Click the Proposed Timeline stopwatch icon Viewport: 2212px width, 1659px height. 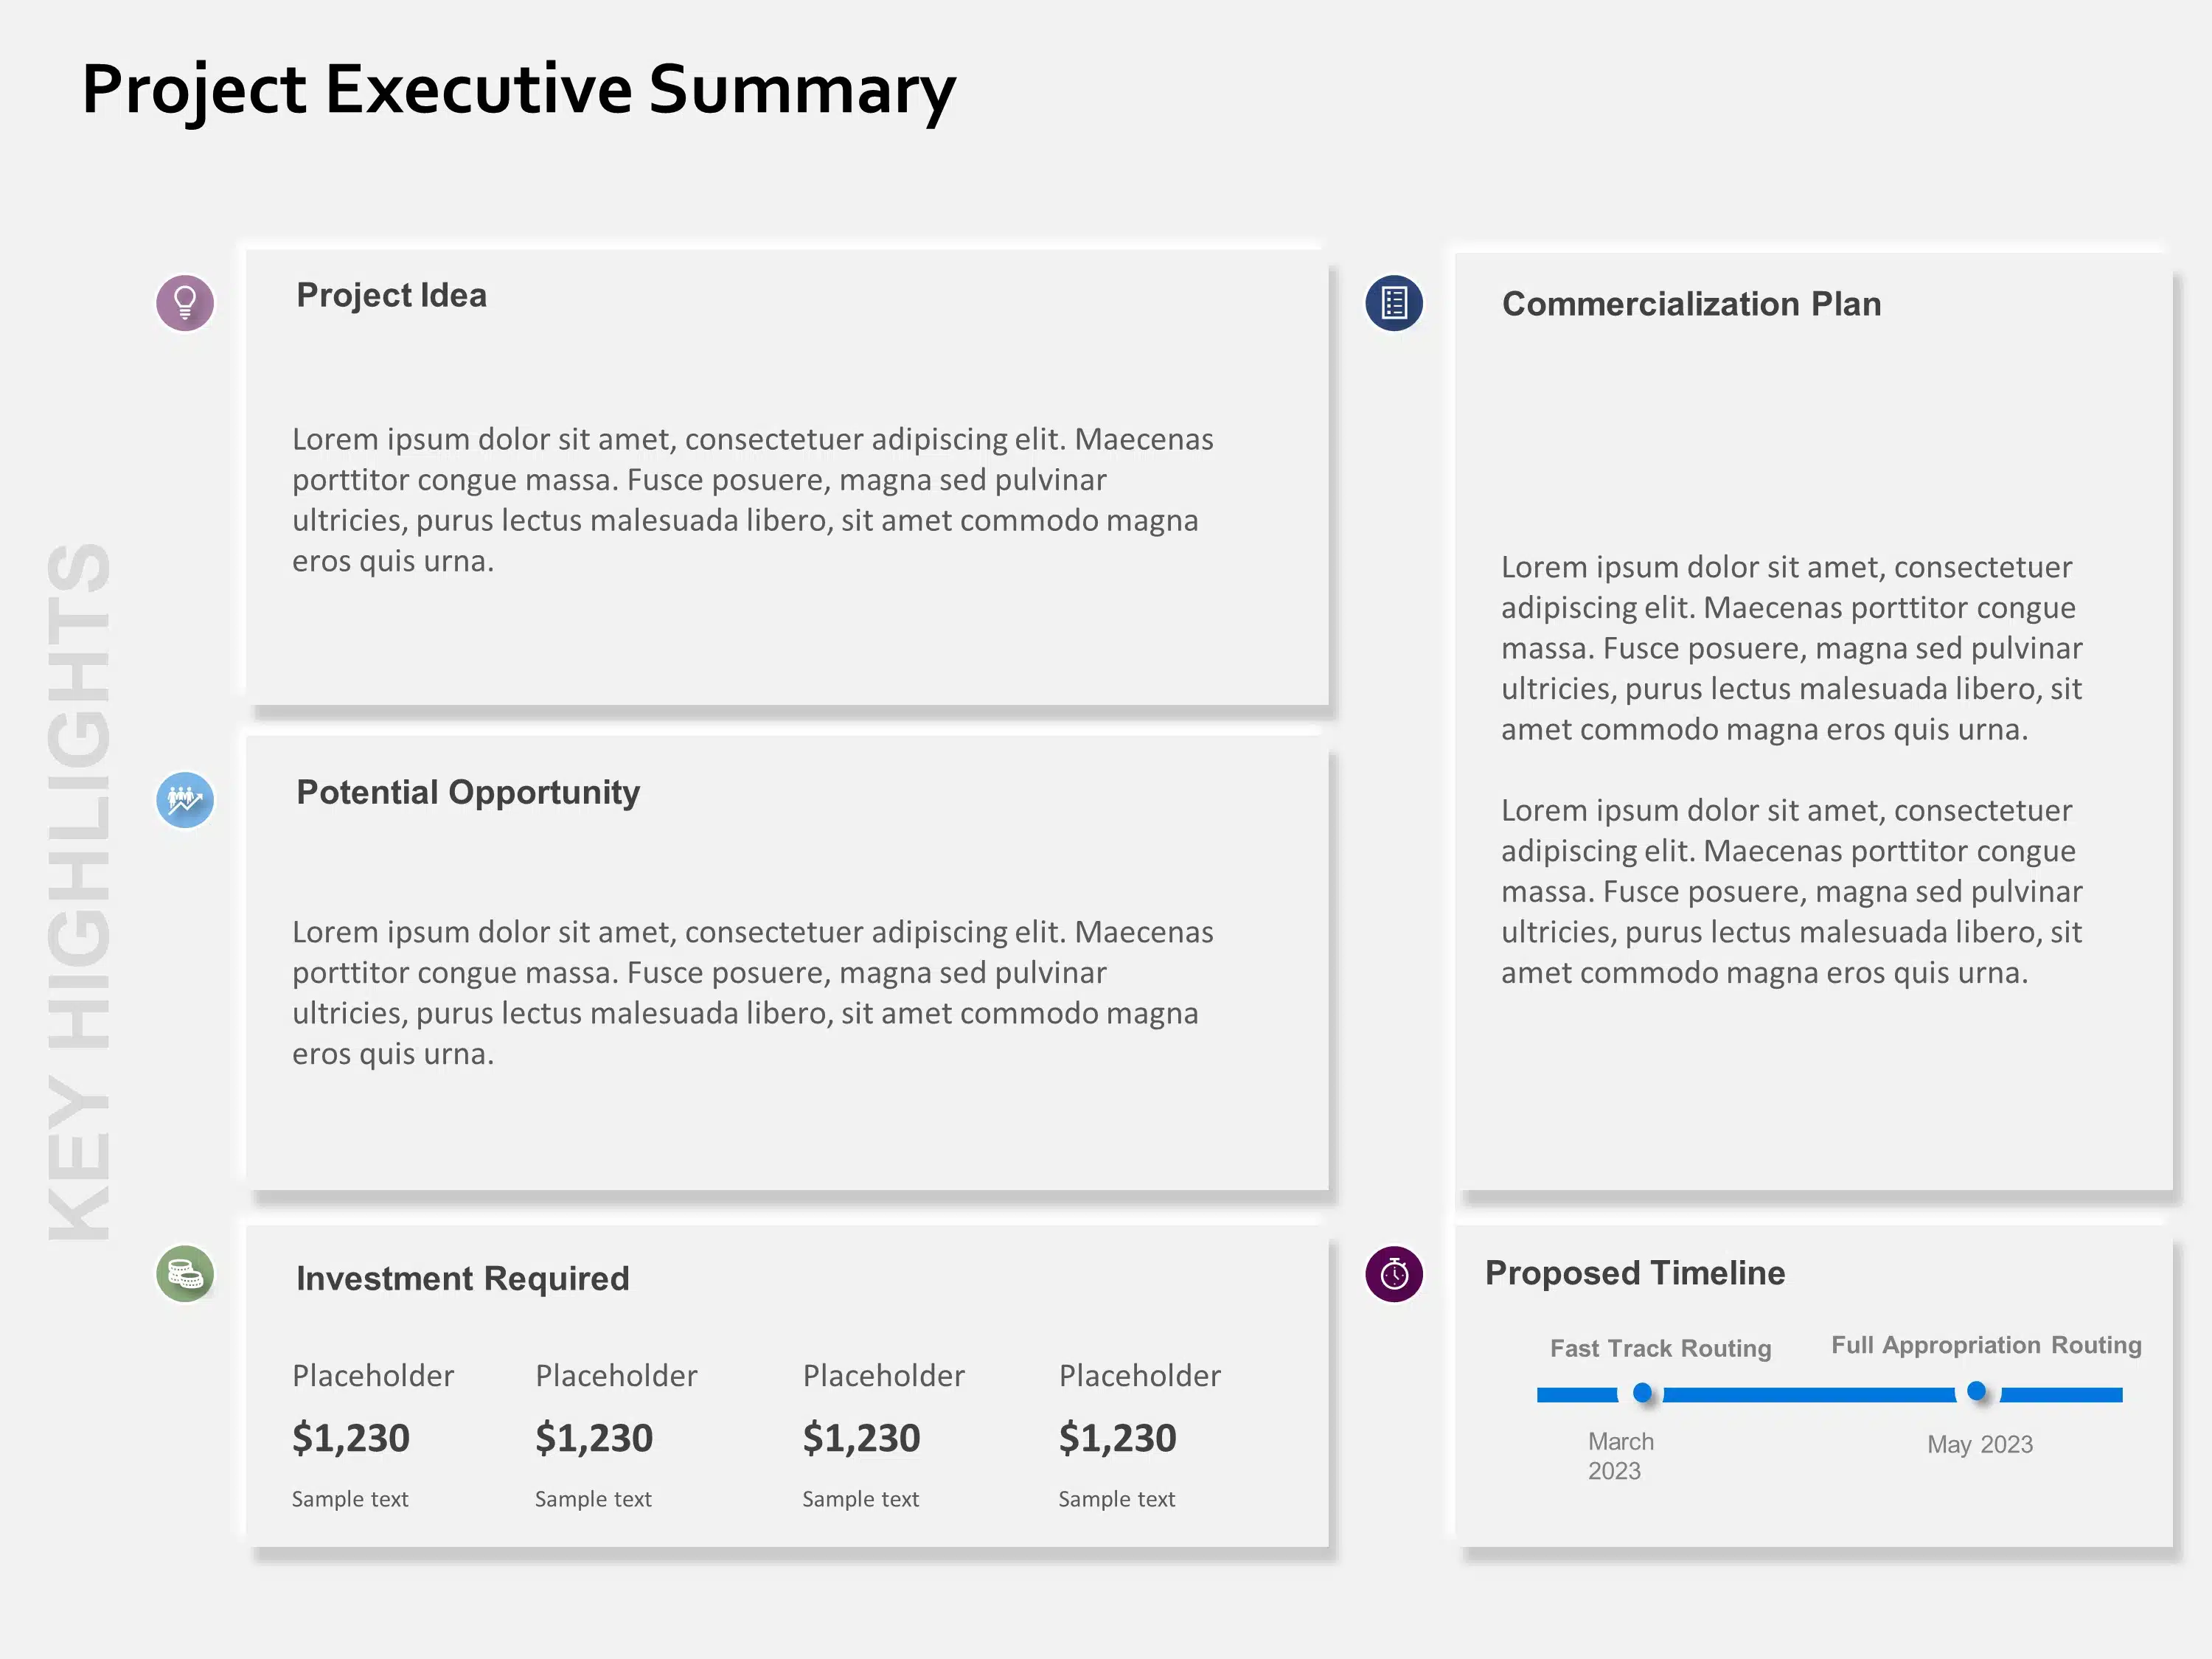(1394, 1270)
